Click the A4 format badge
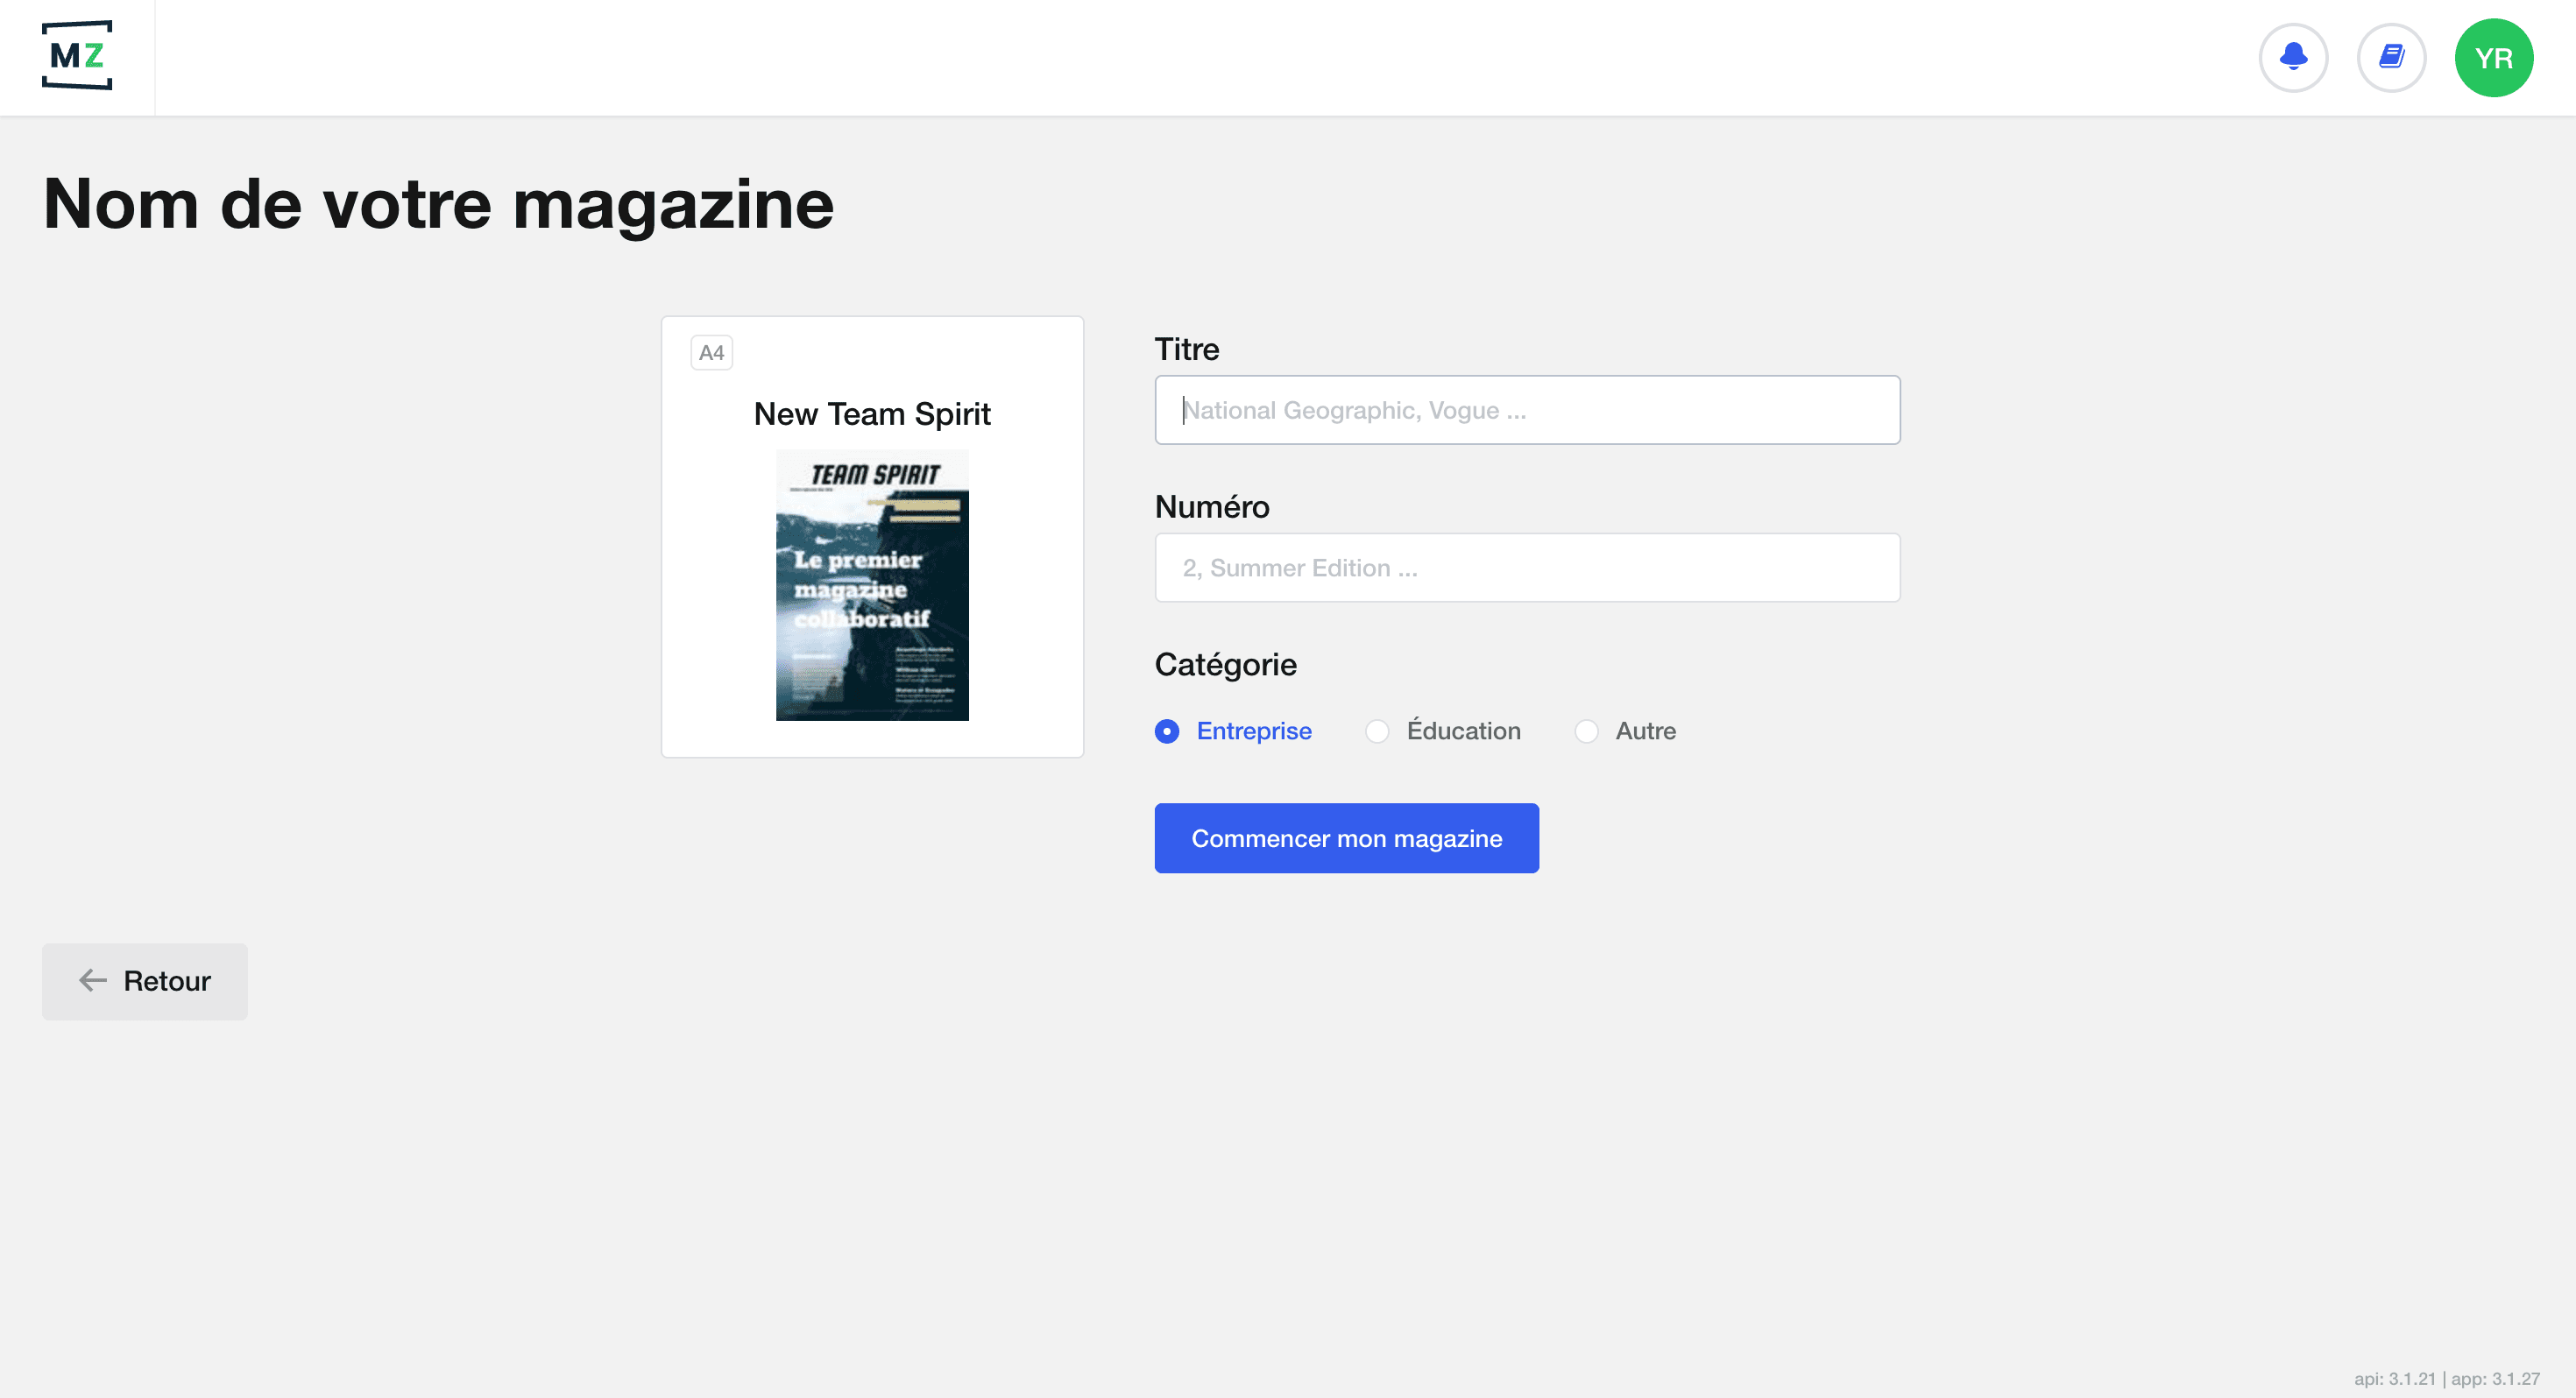 (711, 353)
